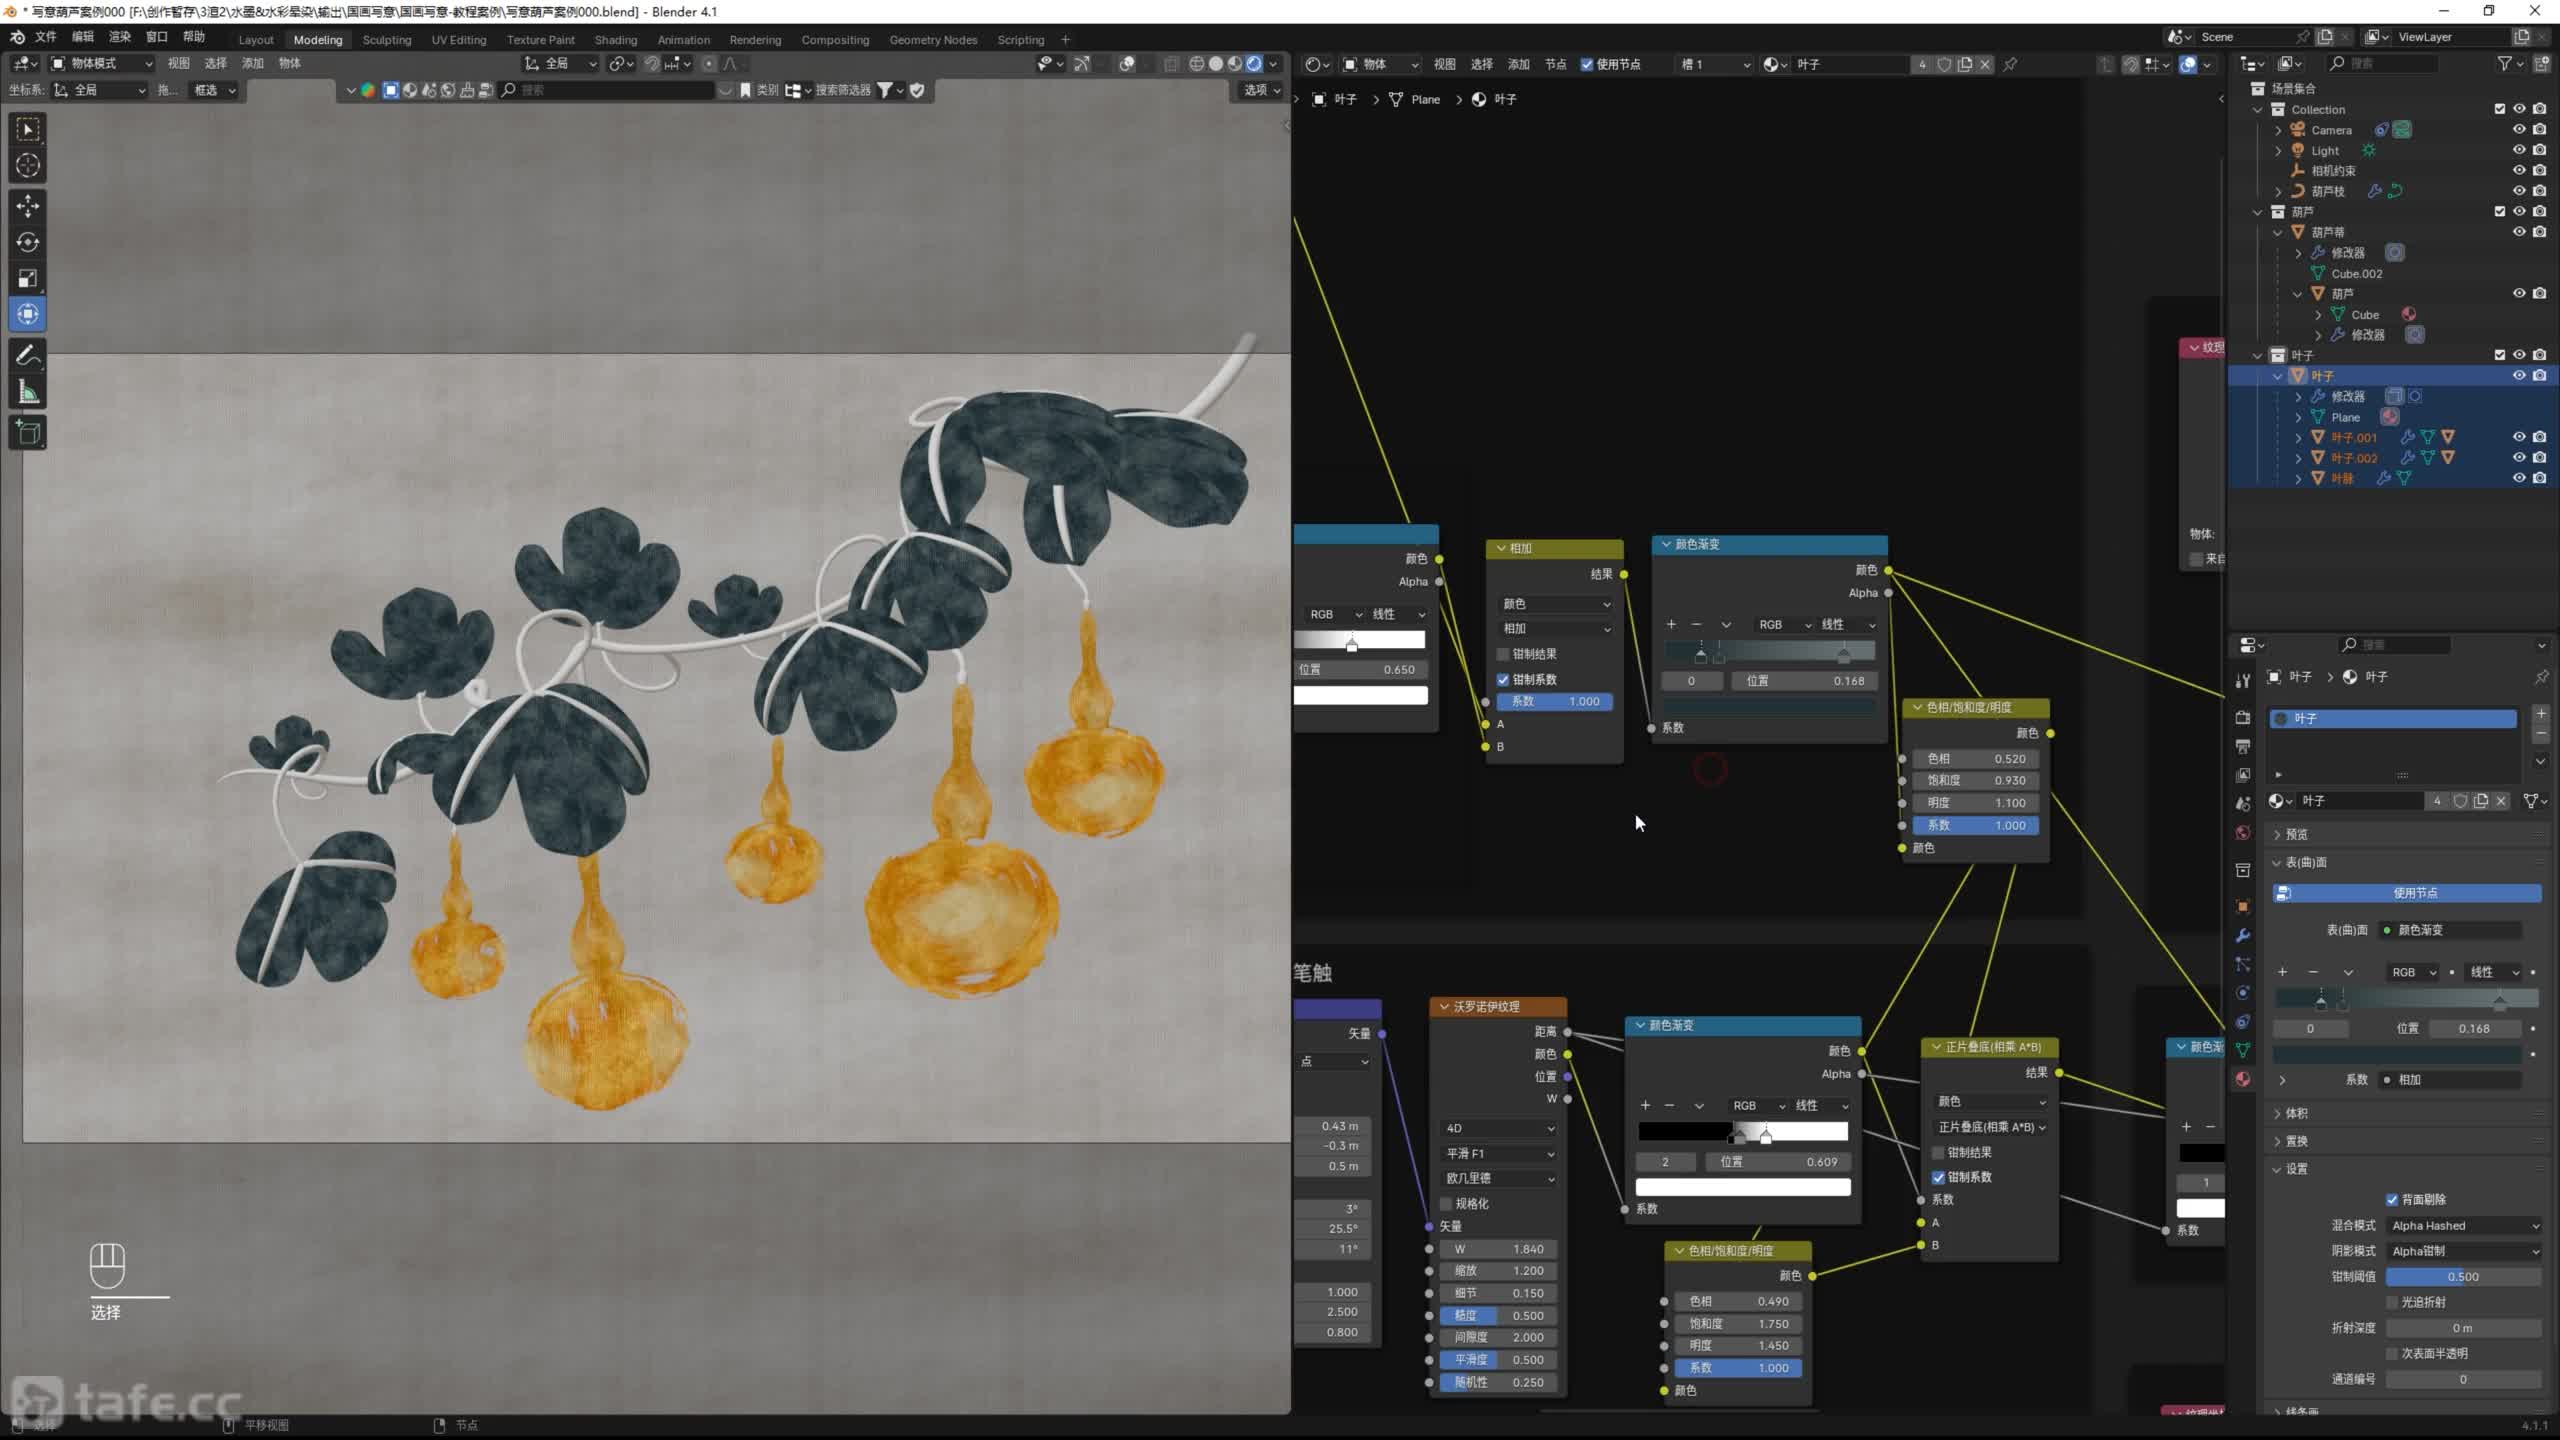Expand the 体积 section in material panel
Screen dimensions: 2560x1440
pos(2296,1113)
